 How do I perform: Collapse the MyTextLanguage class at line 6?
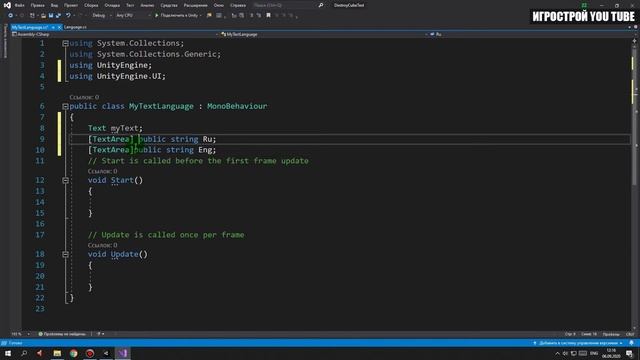click(x=65, y=106)
